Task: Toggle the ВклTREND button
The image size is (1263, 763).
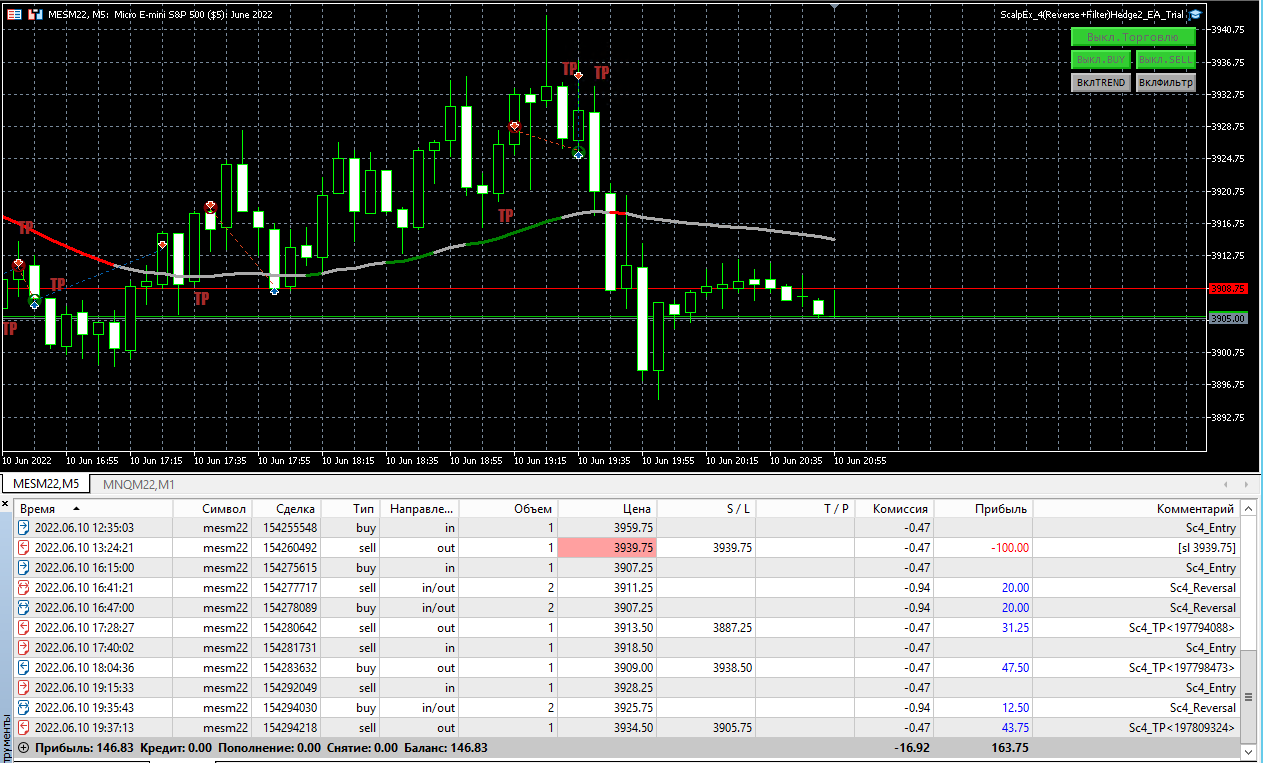Action: 1100,83
